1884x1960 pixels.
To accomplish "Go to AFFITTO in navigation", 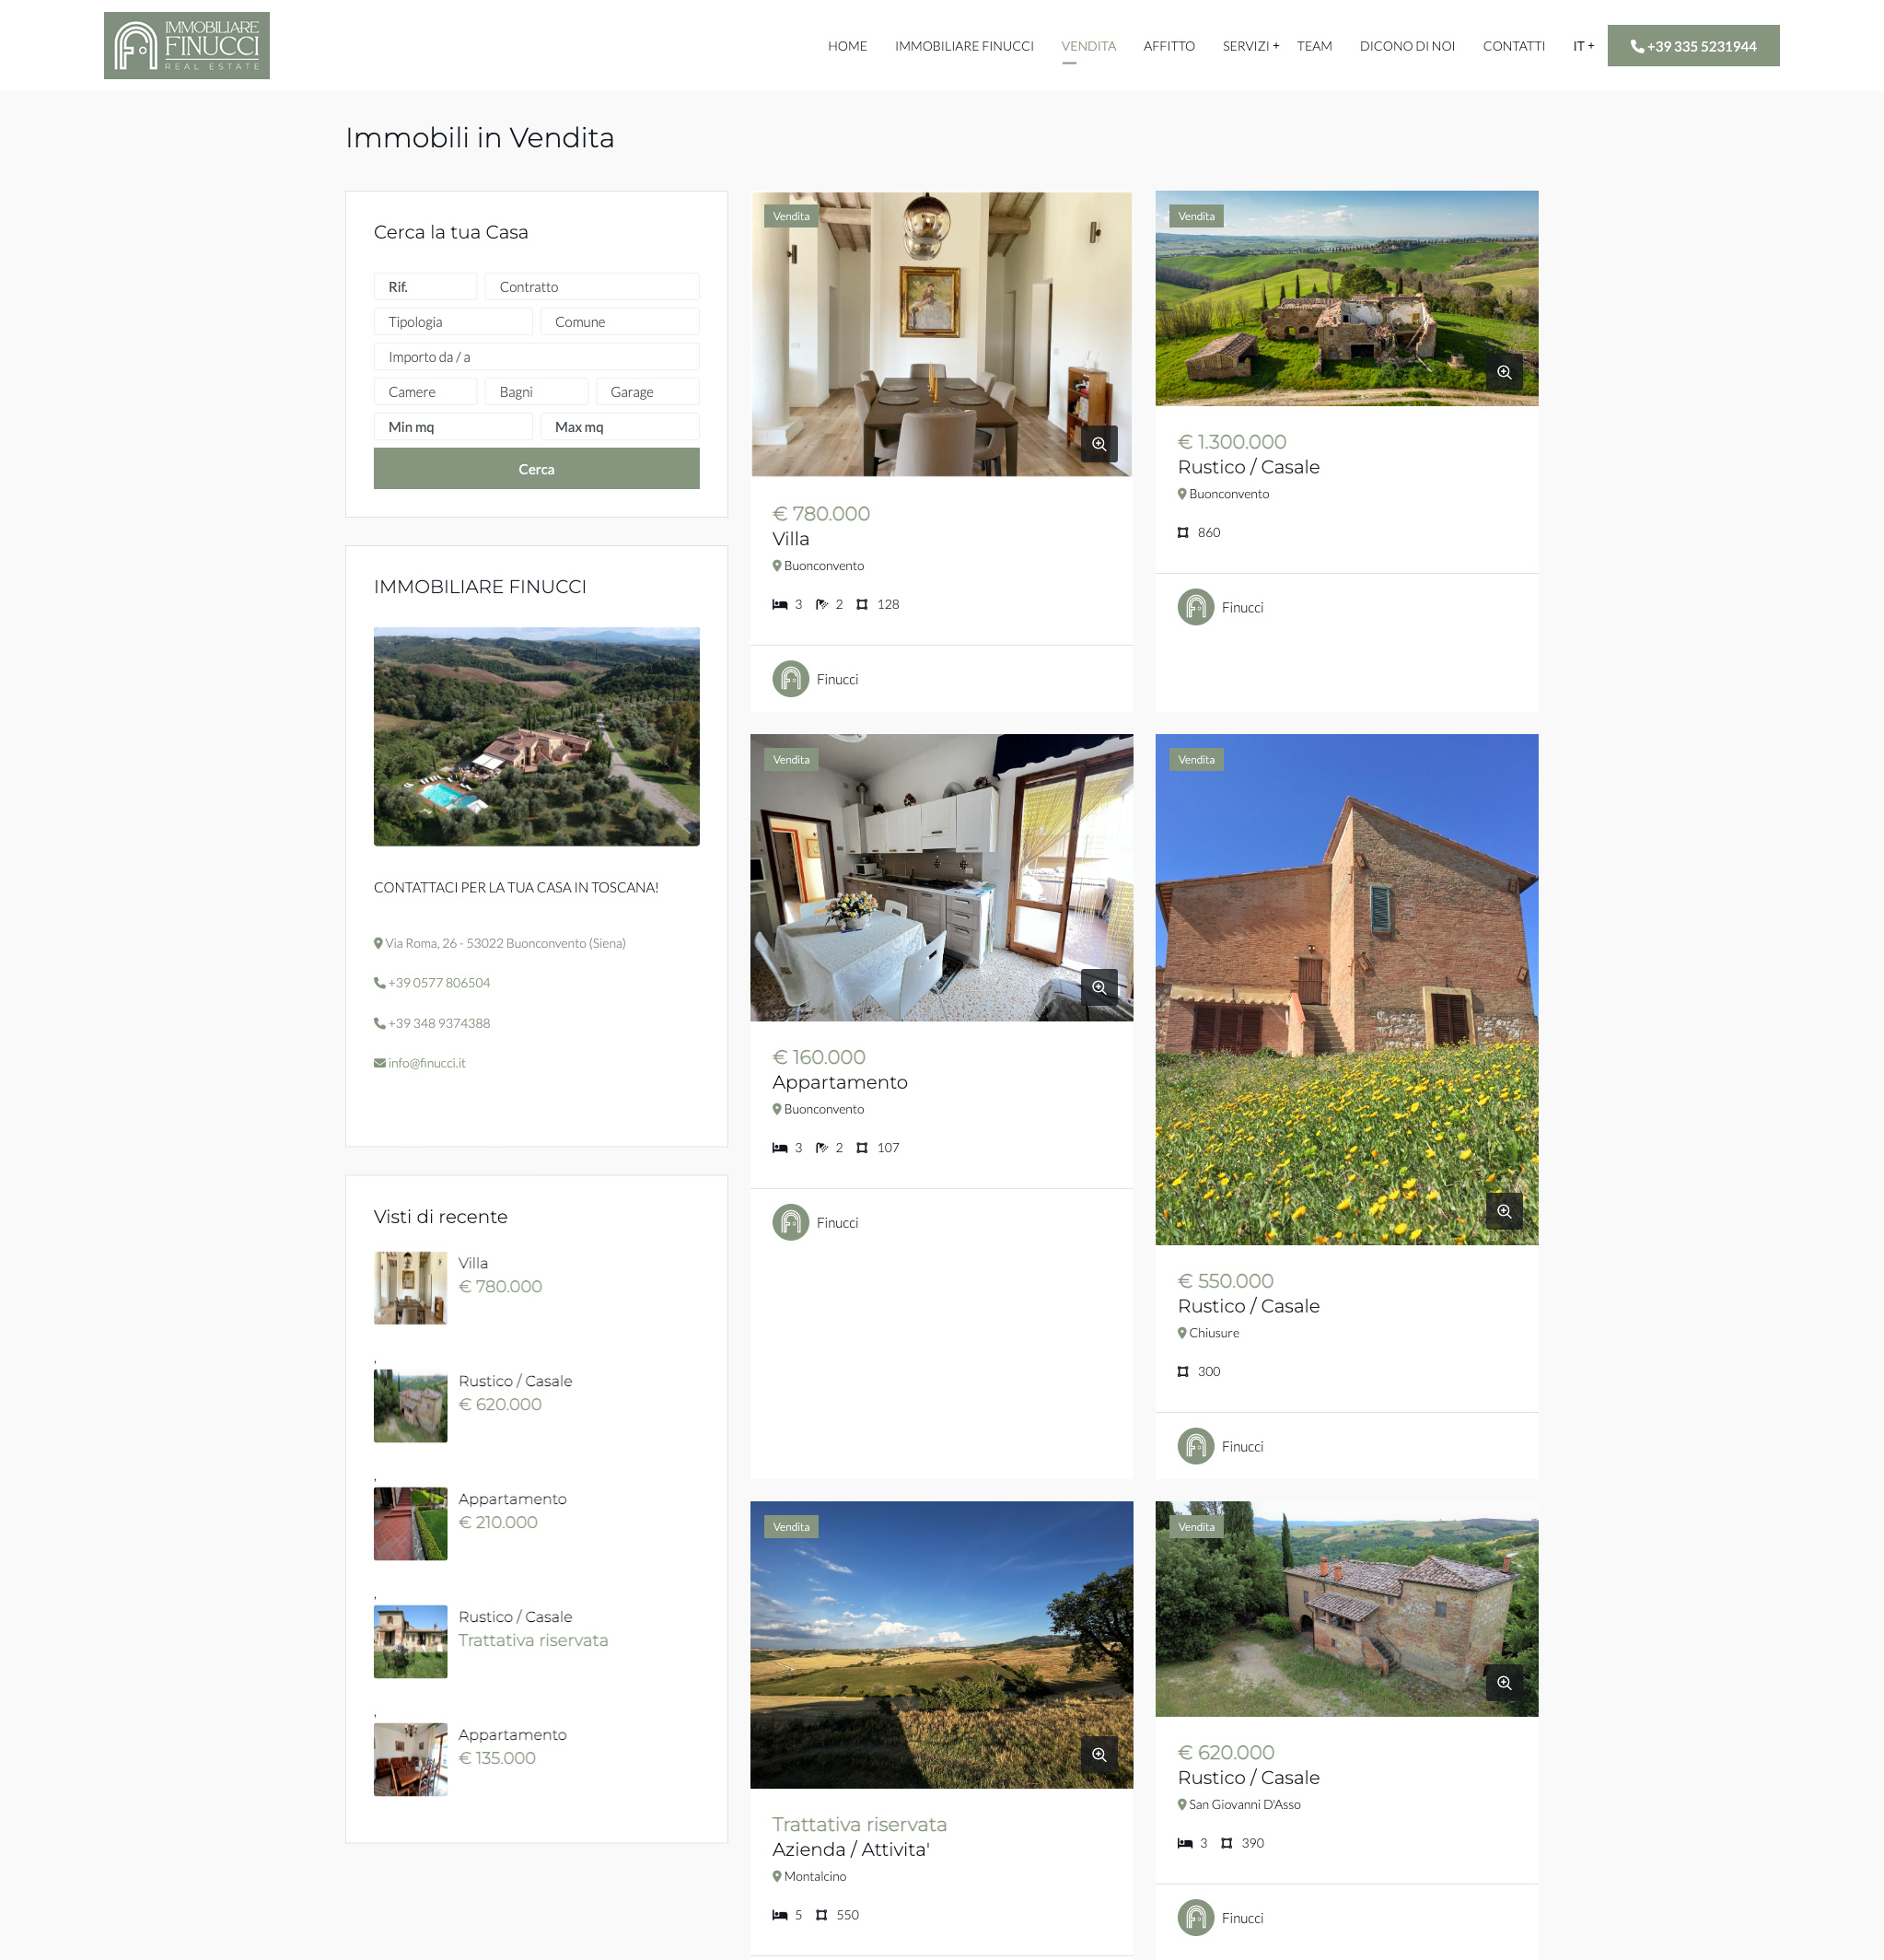I will pyautogui.click(x=1169, y=46).
